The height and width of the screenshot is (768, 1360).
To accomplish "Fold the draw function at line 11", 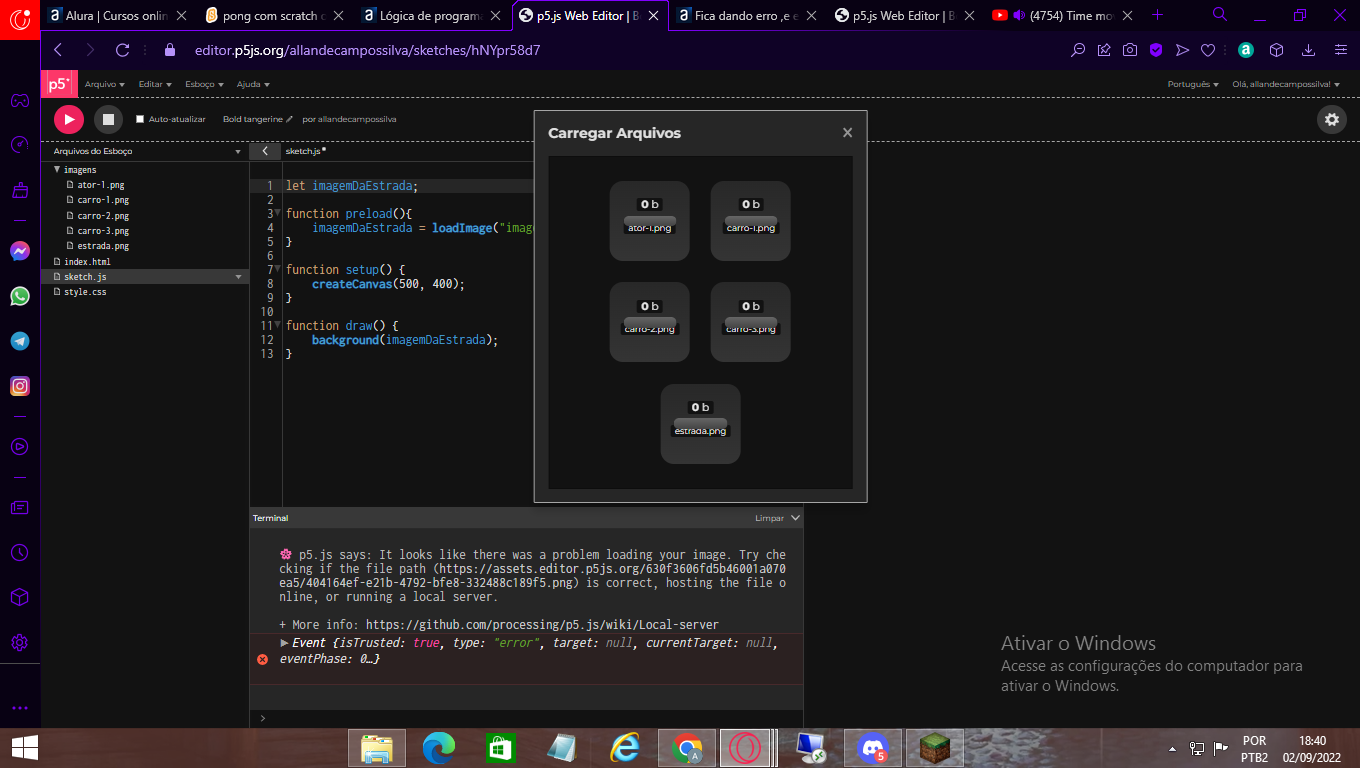I will point(278,326).
